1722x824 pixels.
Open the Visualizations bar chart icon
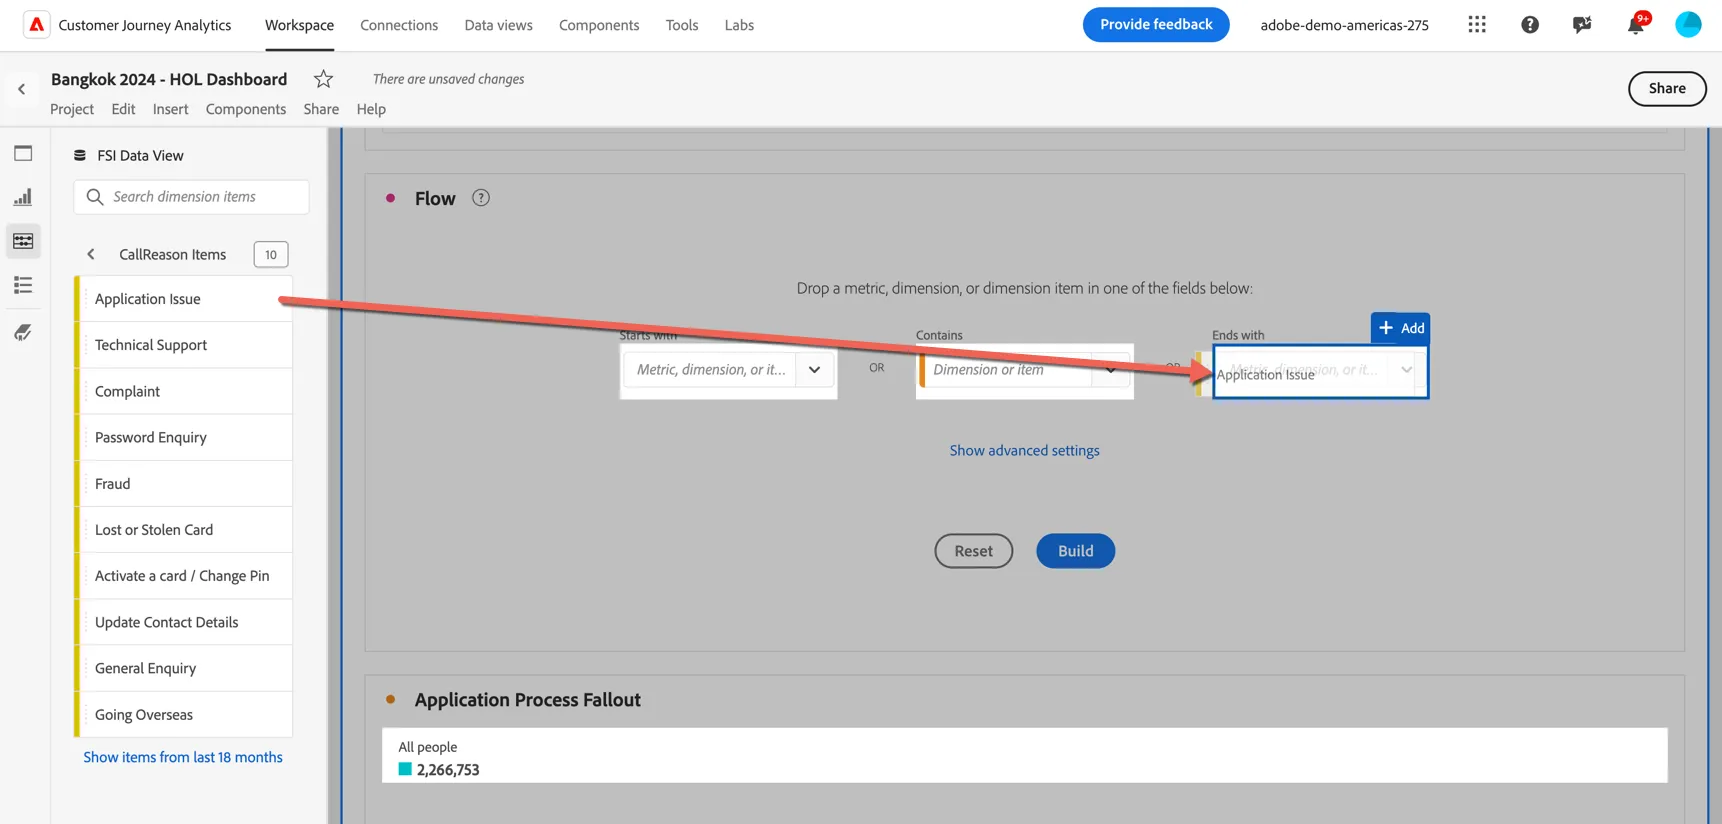(23, 197)
